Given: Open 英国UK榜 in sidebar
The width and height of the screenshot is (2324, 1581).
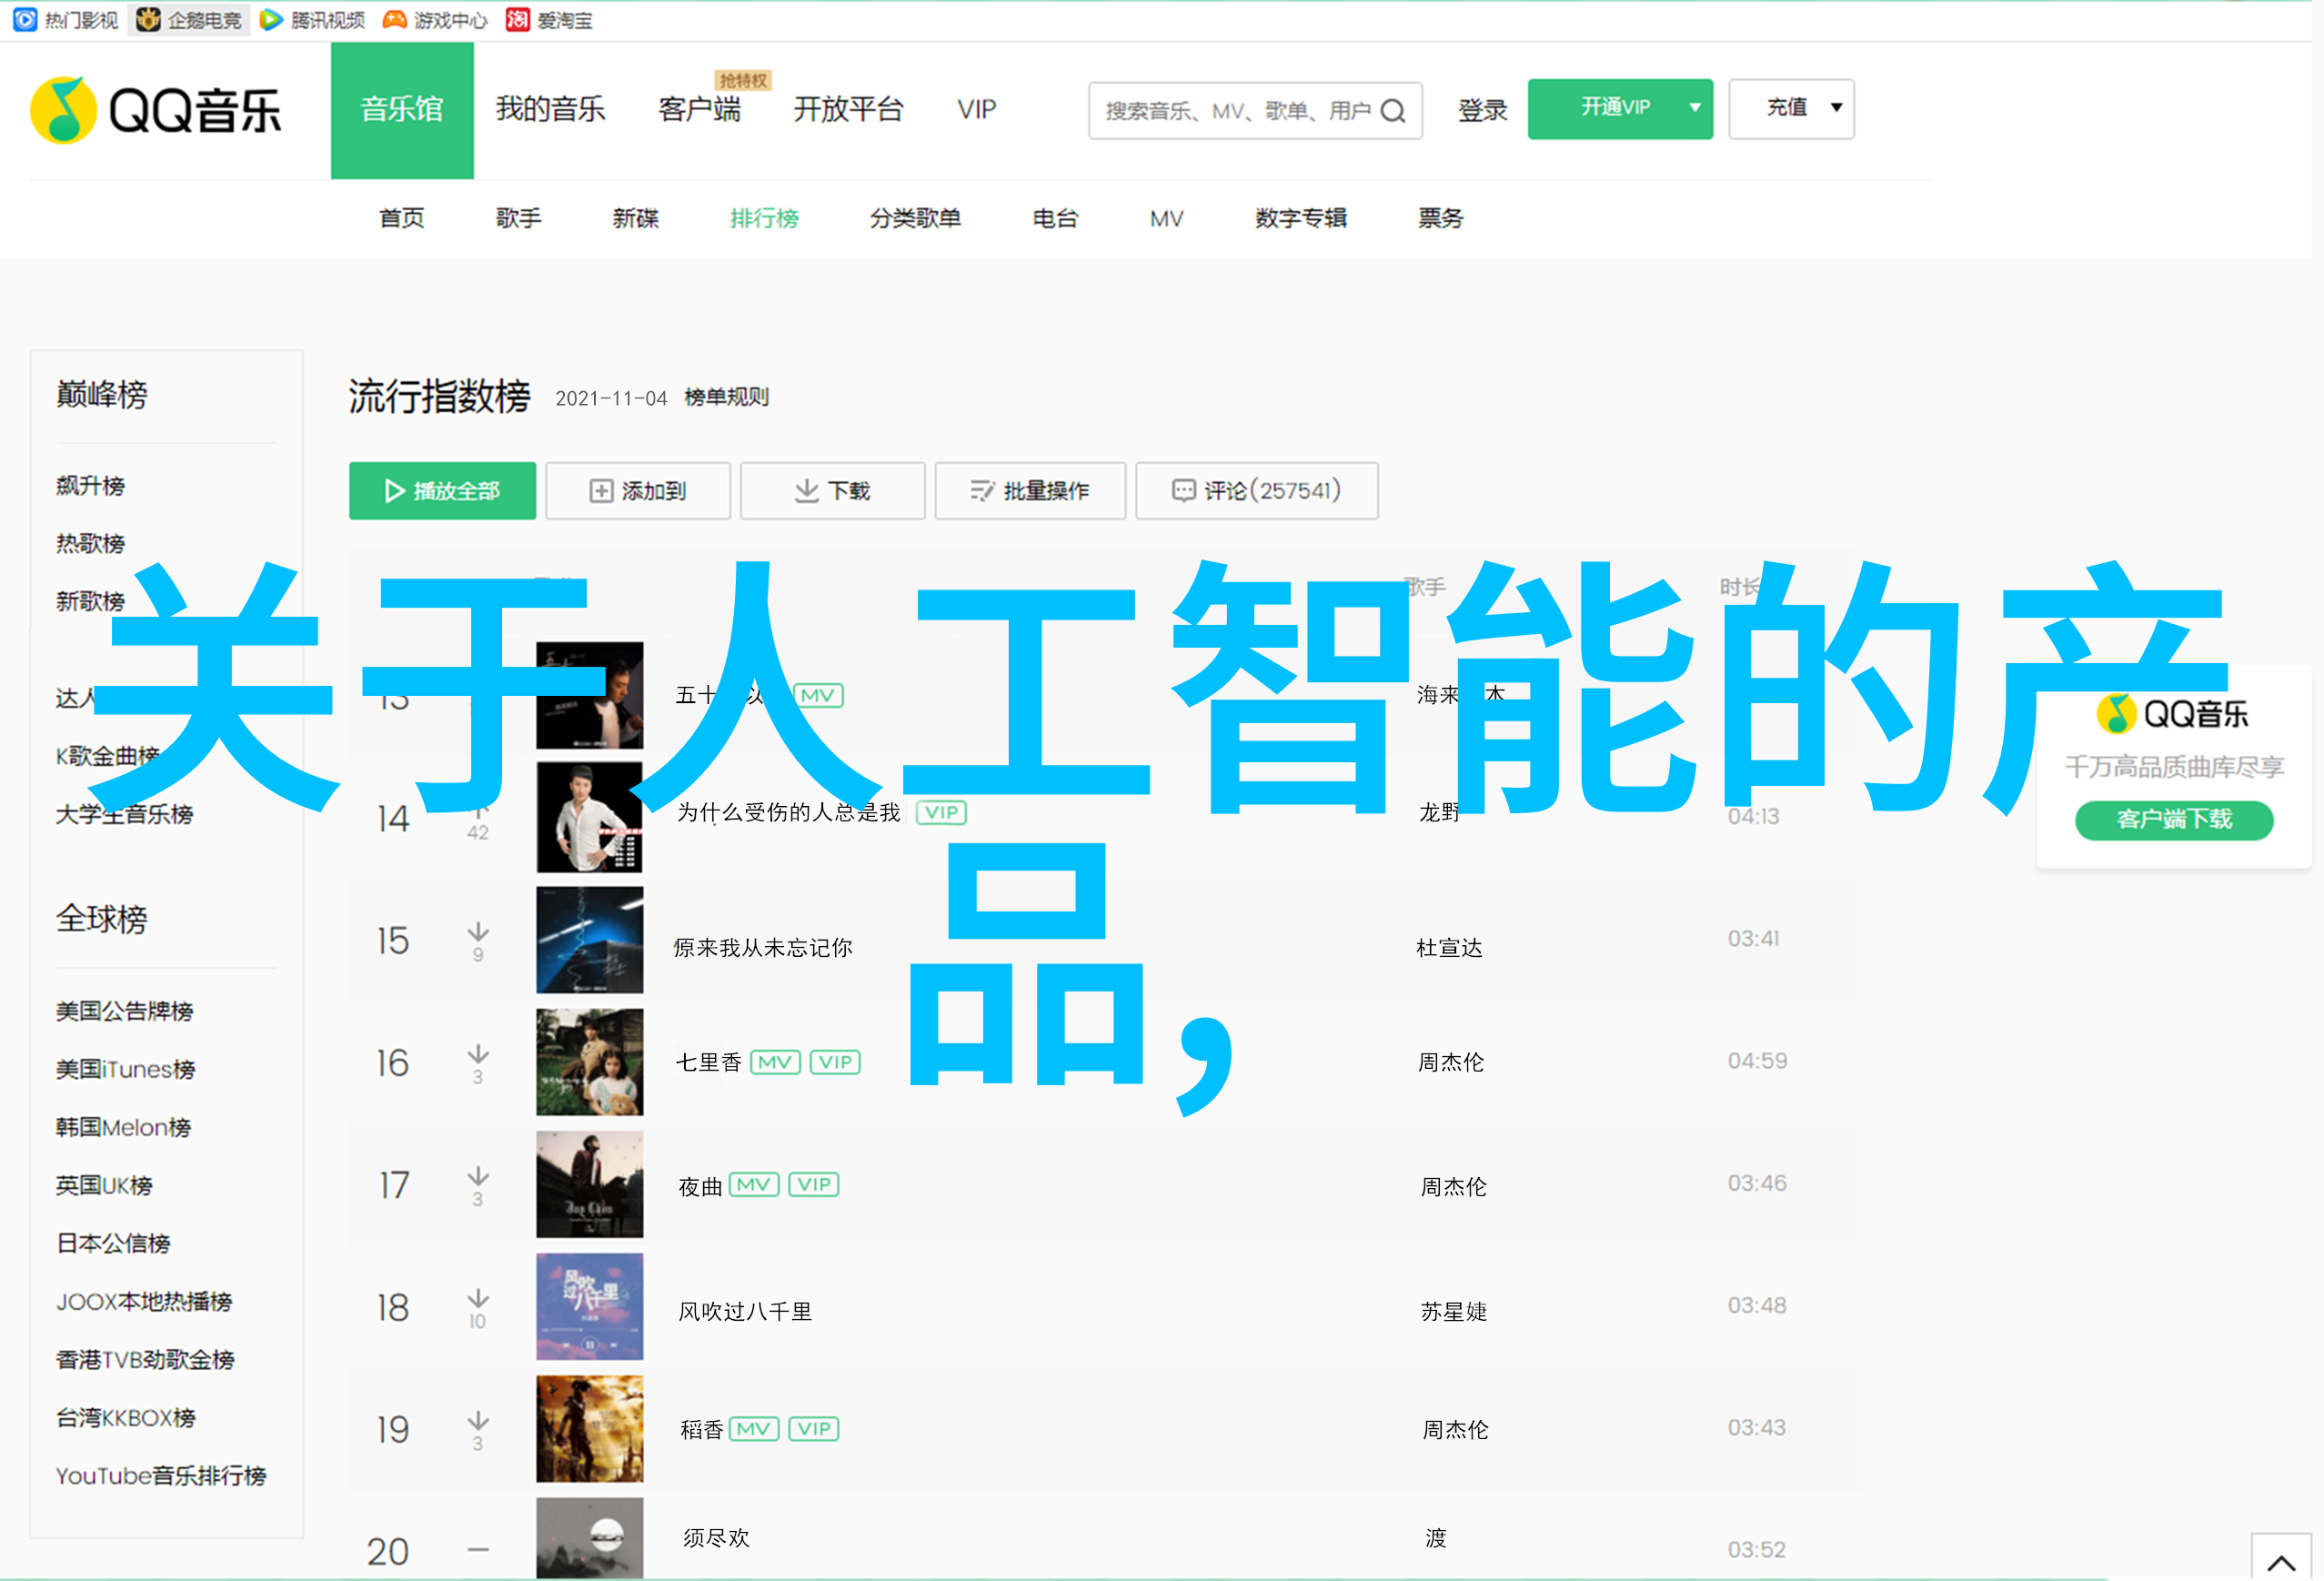Looking at the screenshot, I should 104,1185.
